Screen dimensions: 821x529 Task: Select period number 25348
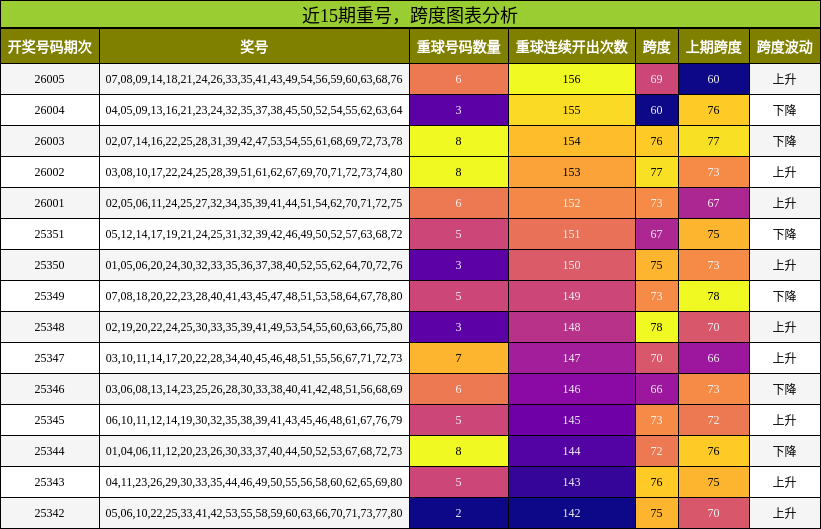click(x=50, y=327)
